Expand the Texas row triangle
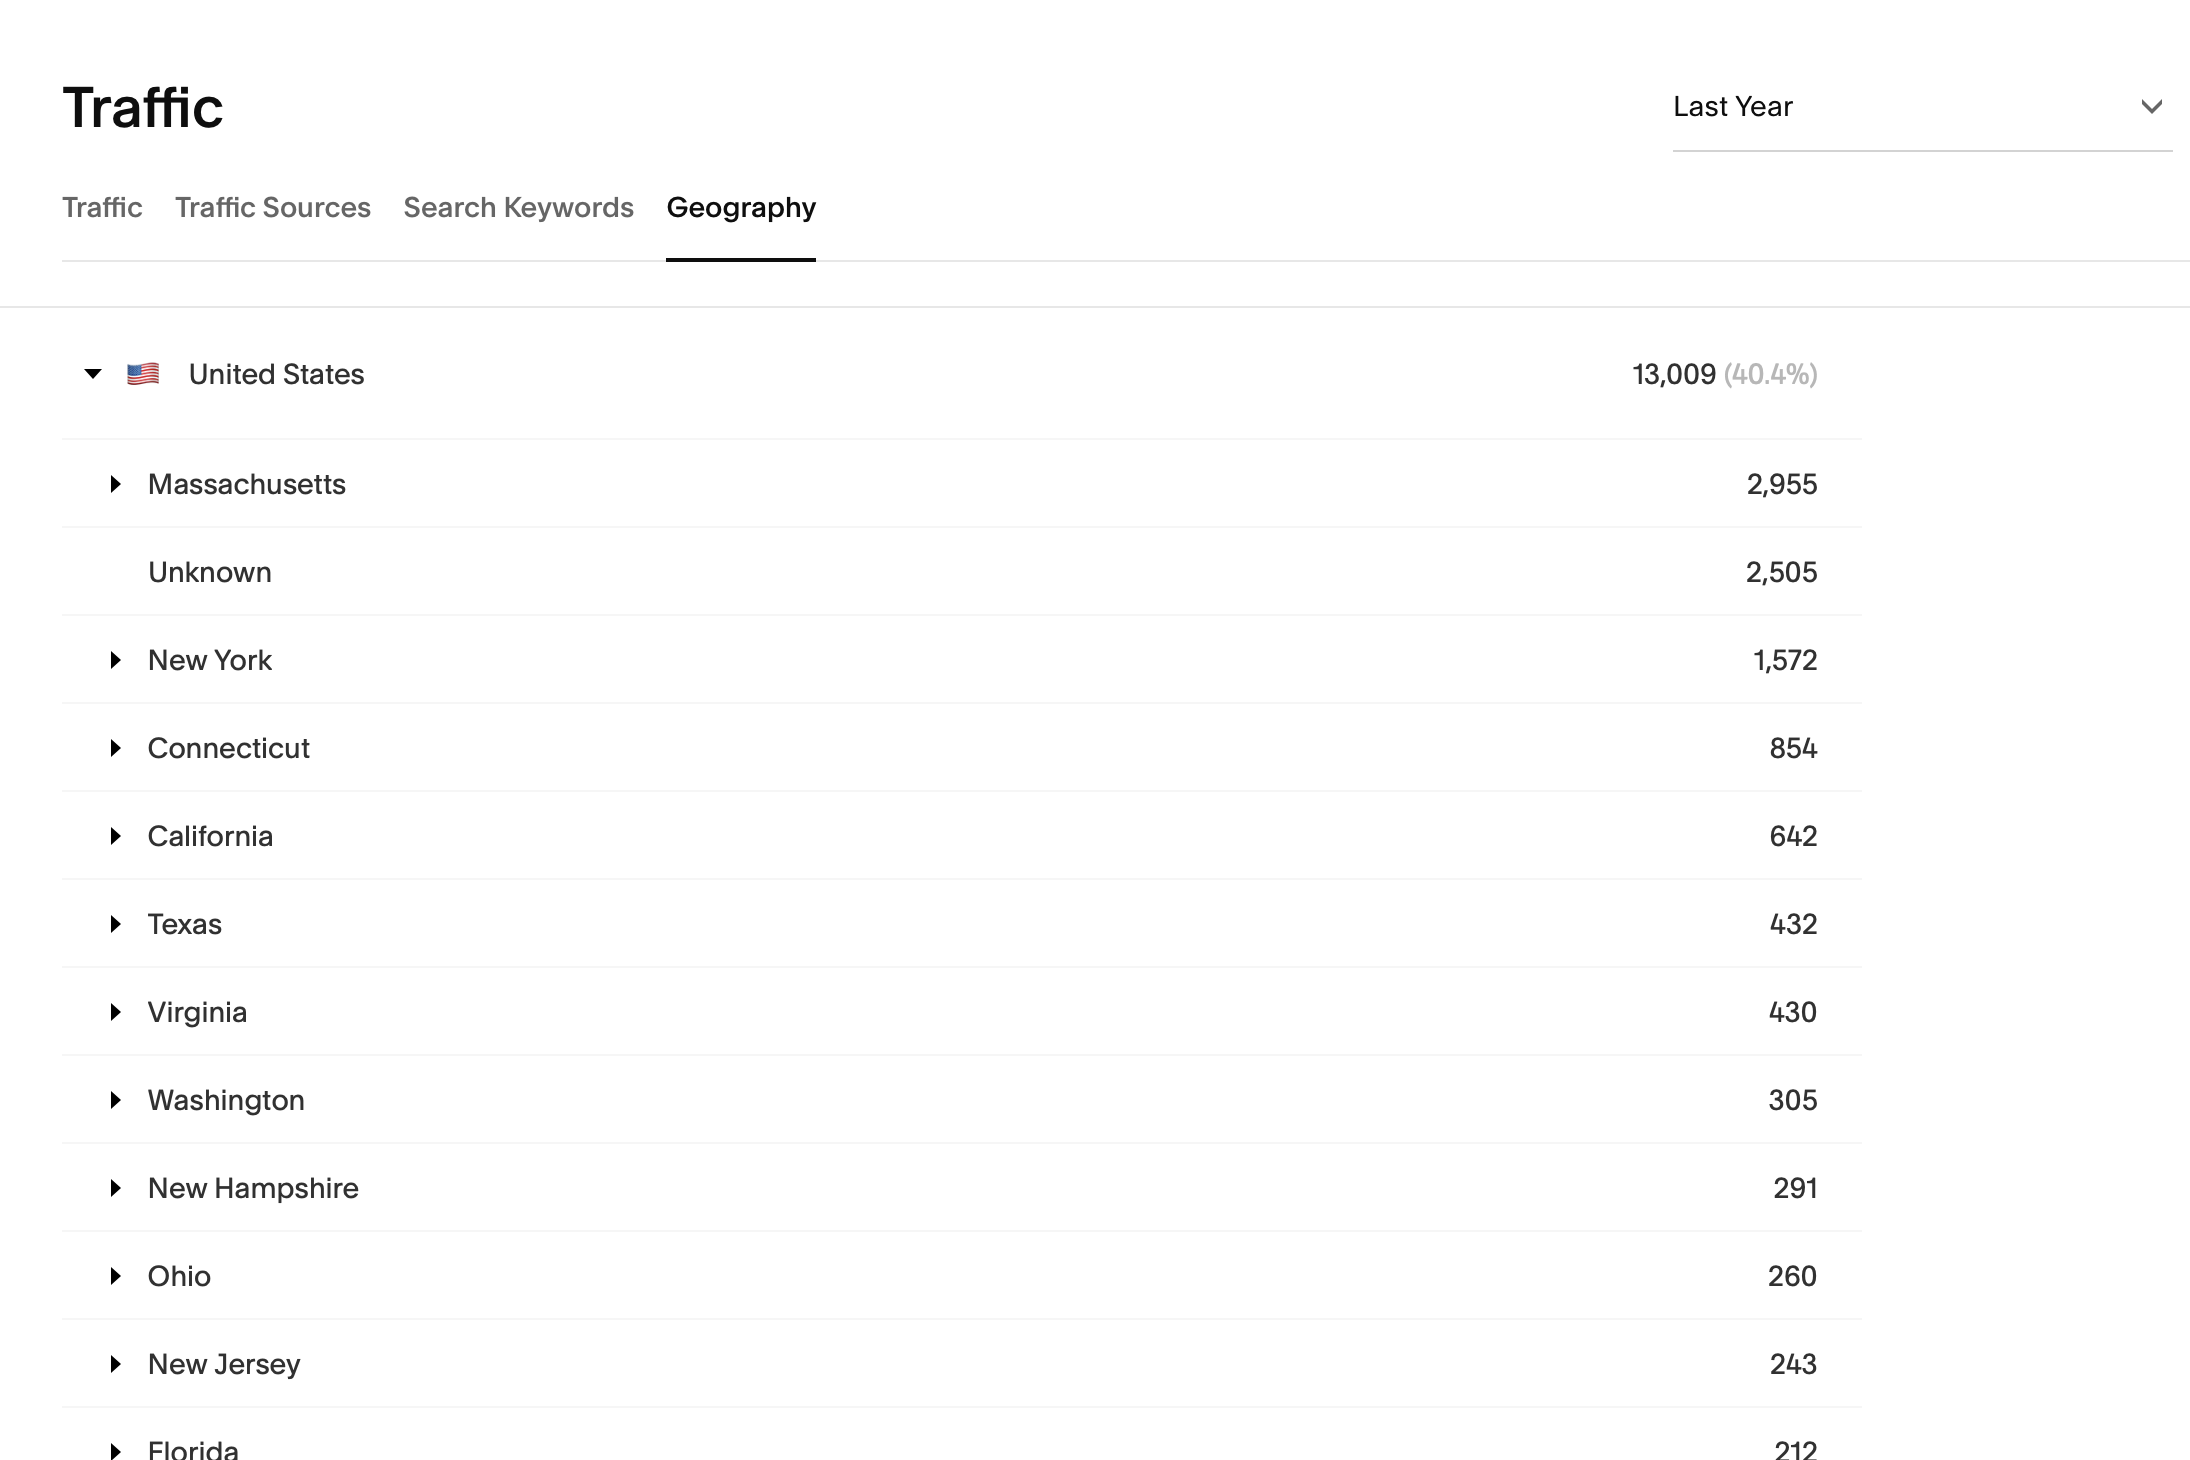The image size is (2190, 1460). [x=116, y=925]
